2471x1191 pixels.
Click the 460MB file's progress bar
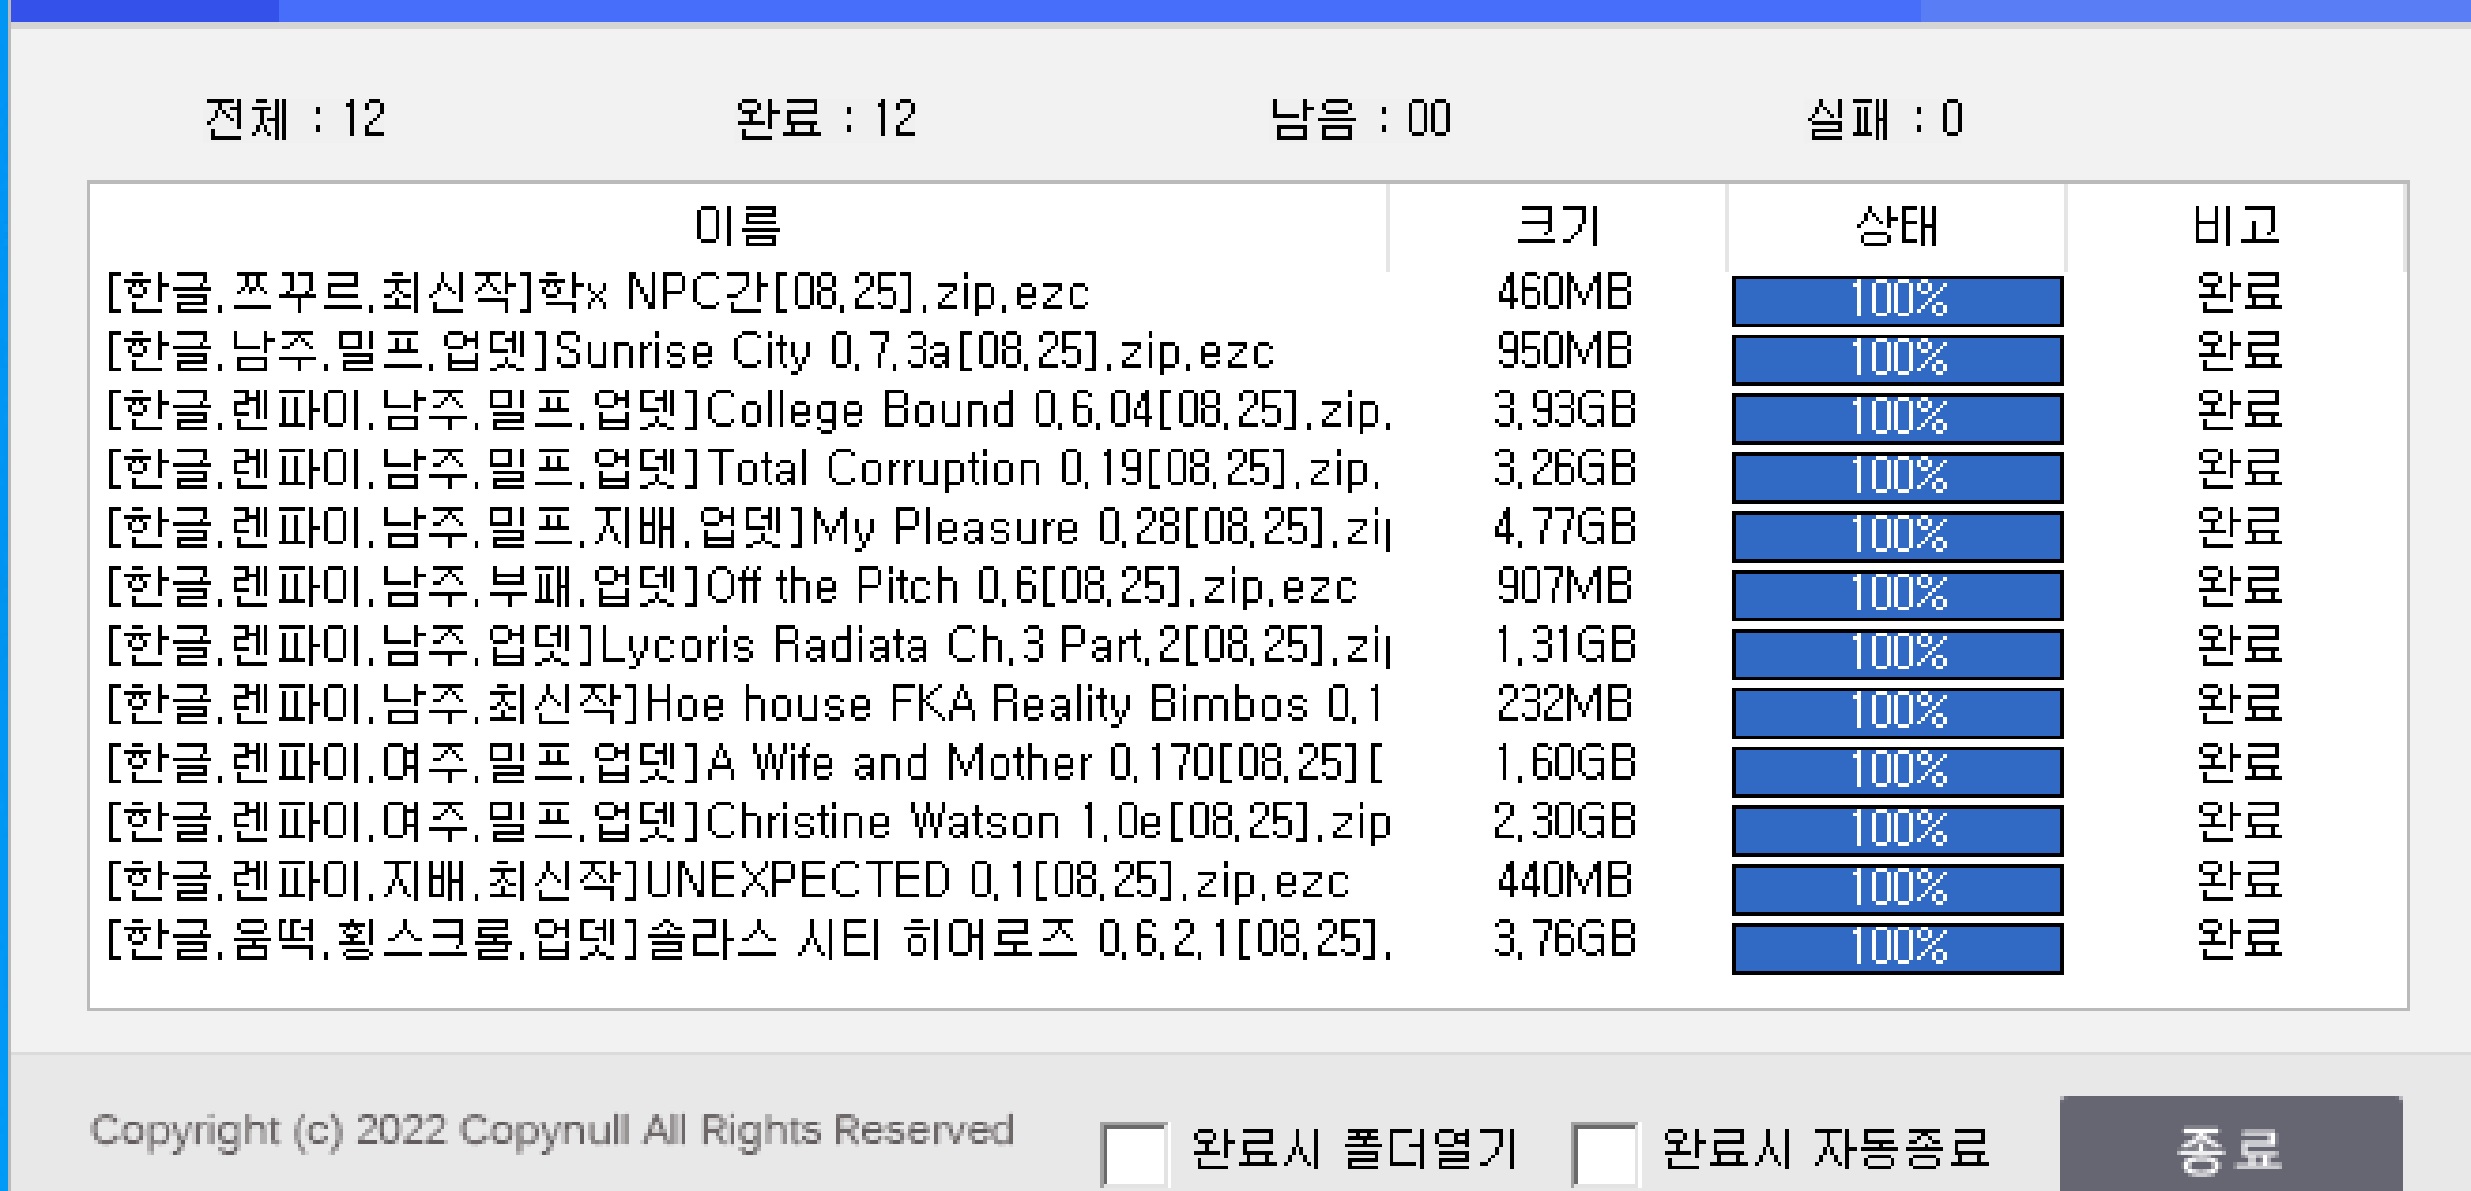pos(1897,300)
